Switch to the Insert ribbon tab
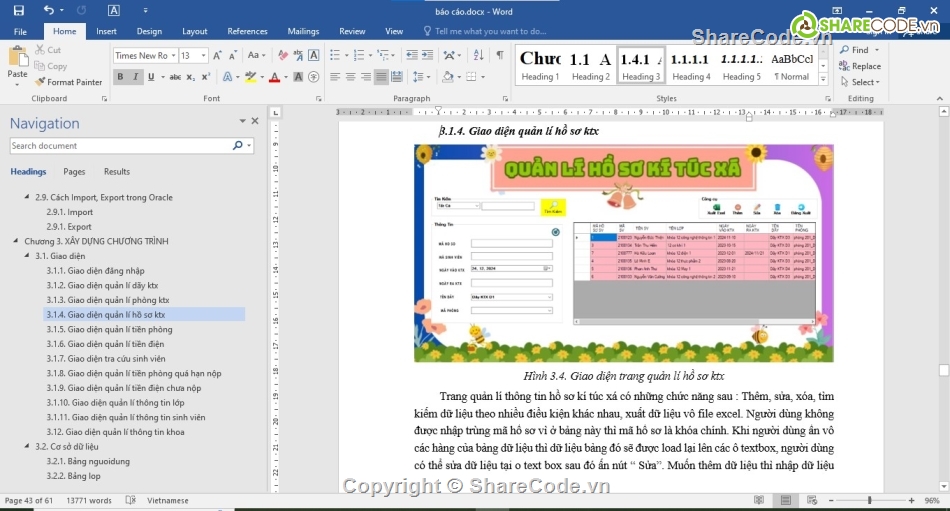Viewport: 950px width, 511px height. pyautogui.click(x=106, y=32)
